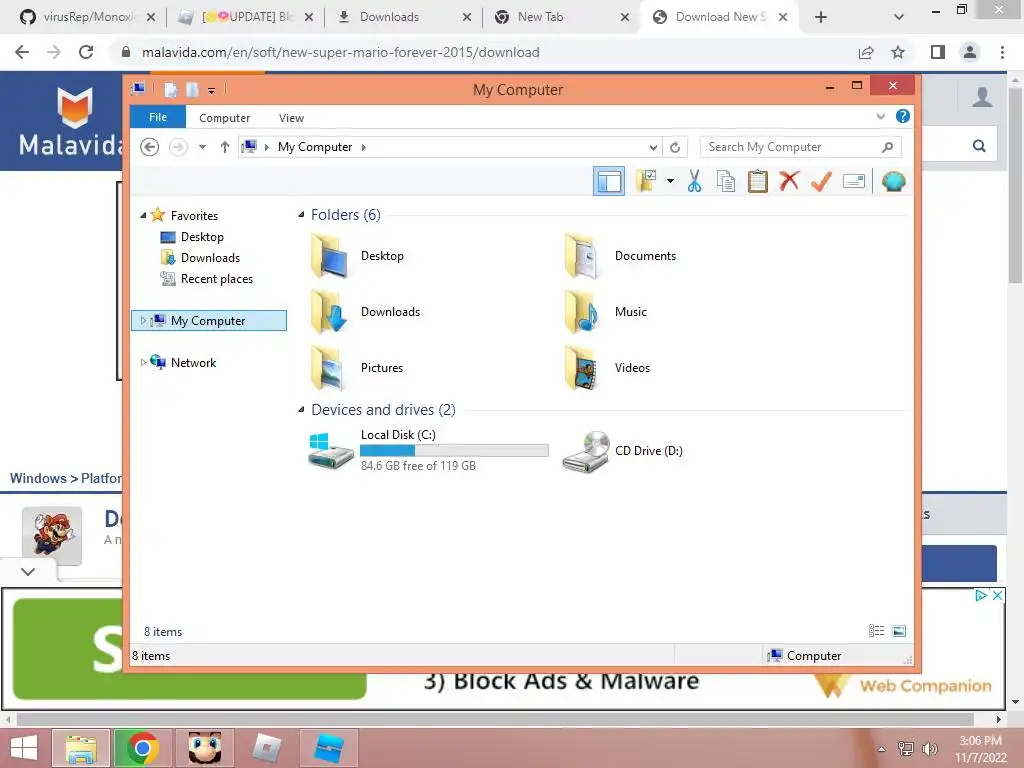
Task: Open the File ribbon tab
Action: click(158, 118)
